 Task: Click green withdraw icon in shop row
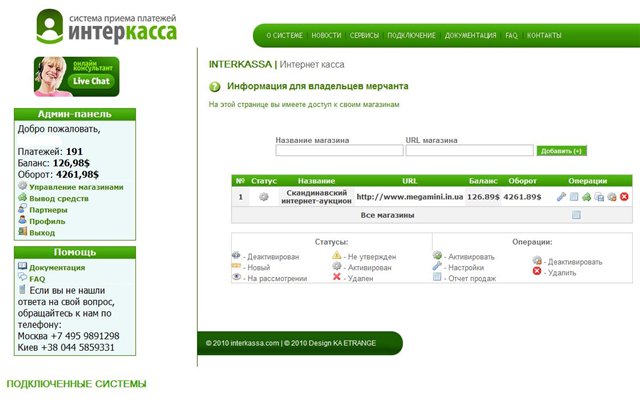point(587,197)
